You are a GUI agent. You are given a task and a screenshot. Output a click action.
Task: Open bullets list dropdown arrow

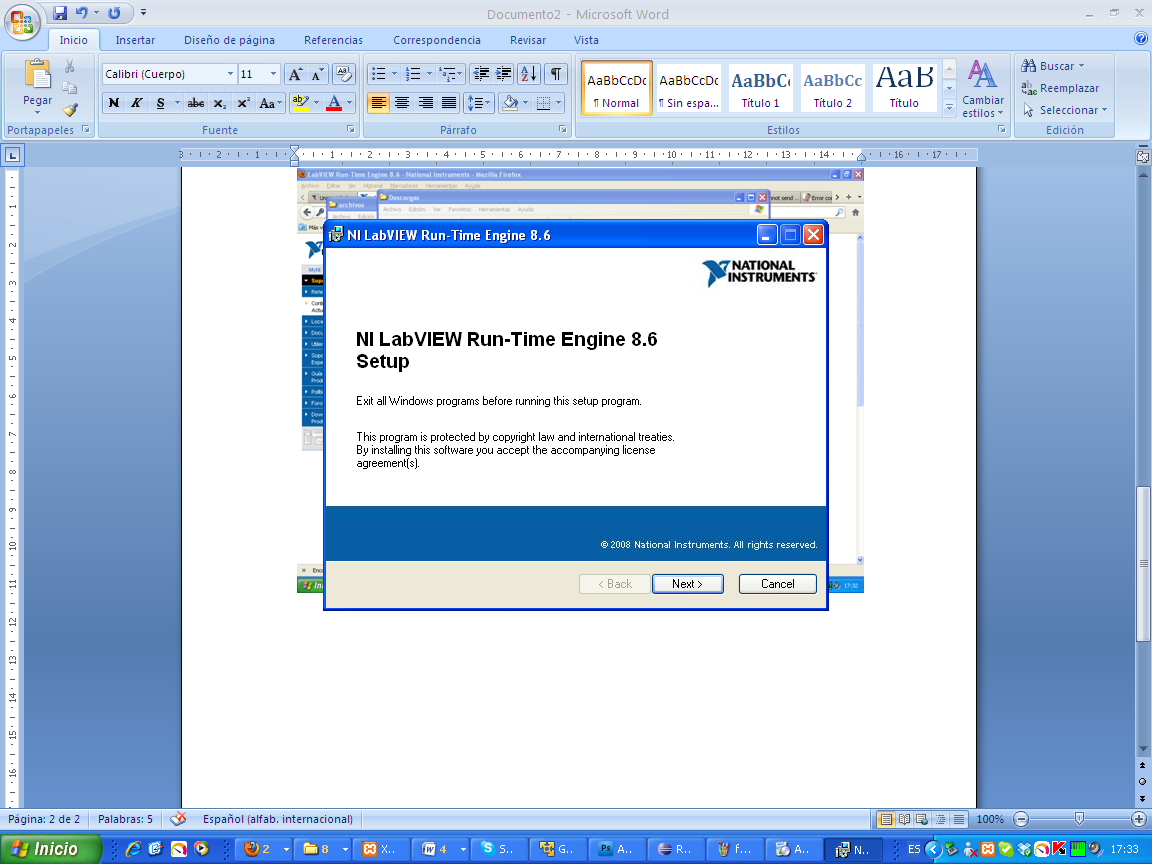[394, 73]
